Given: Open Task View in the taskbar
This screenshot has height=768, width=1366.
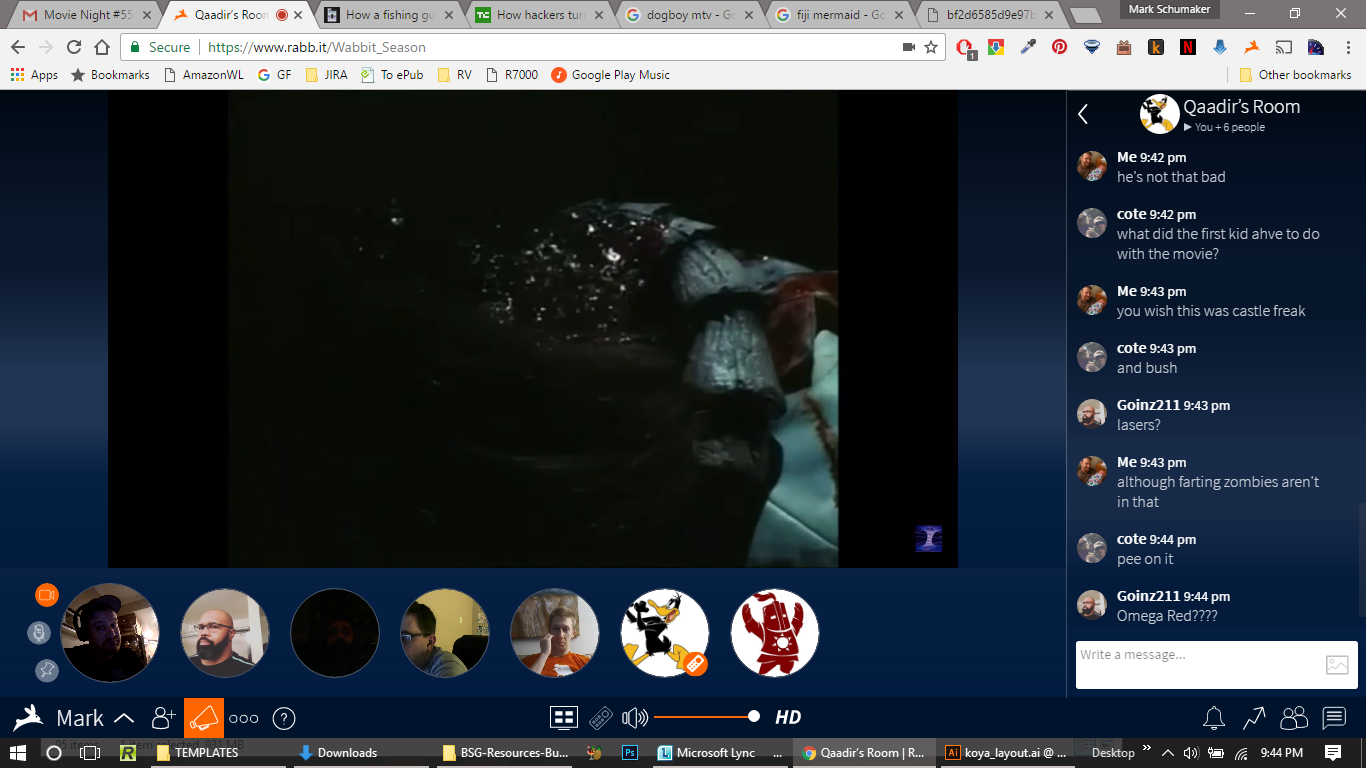Looking at the screenshot, I should (90, 753).
